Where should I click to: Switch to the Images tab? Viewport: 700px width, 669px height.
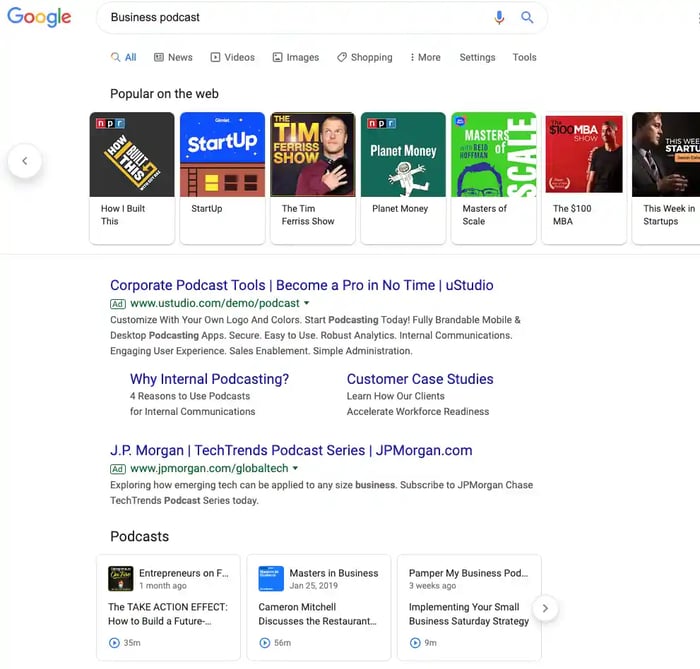click(x=296, y=57)
